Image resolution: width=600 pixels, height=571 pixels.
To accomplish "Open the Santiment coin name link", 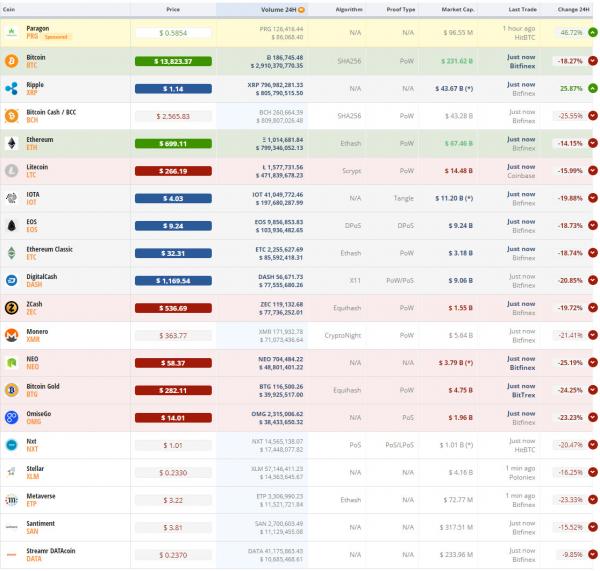I will tap(40, 523).
